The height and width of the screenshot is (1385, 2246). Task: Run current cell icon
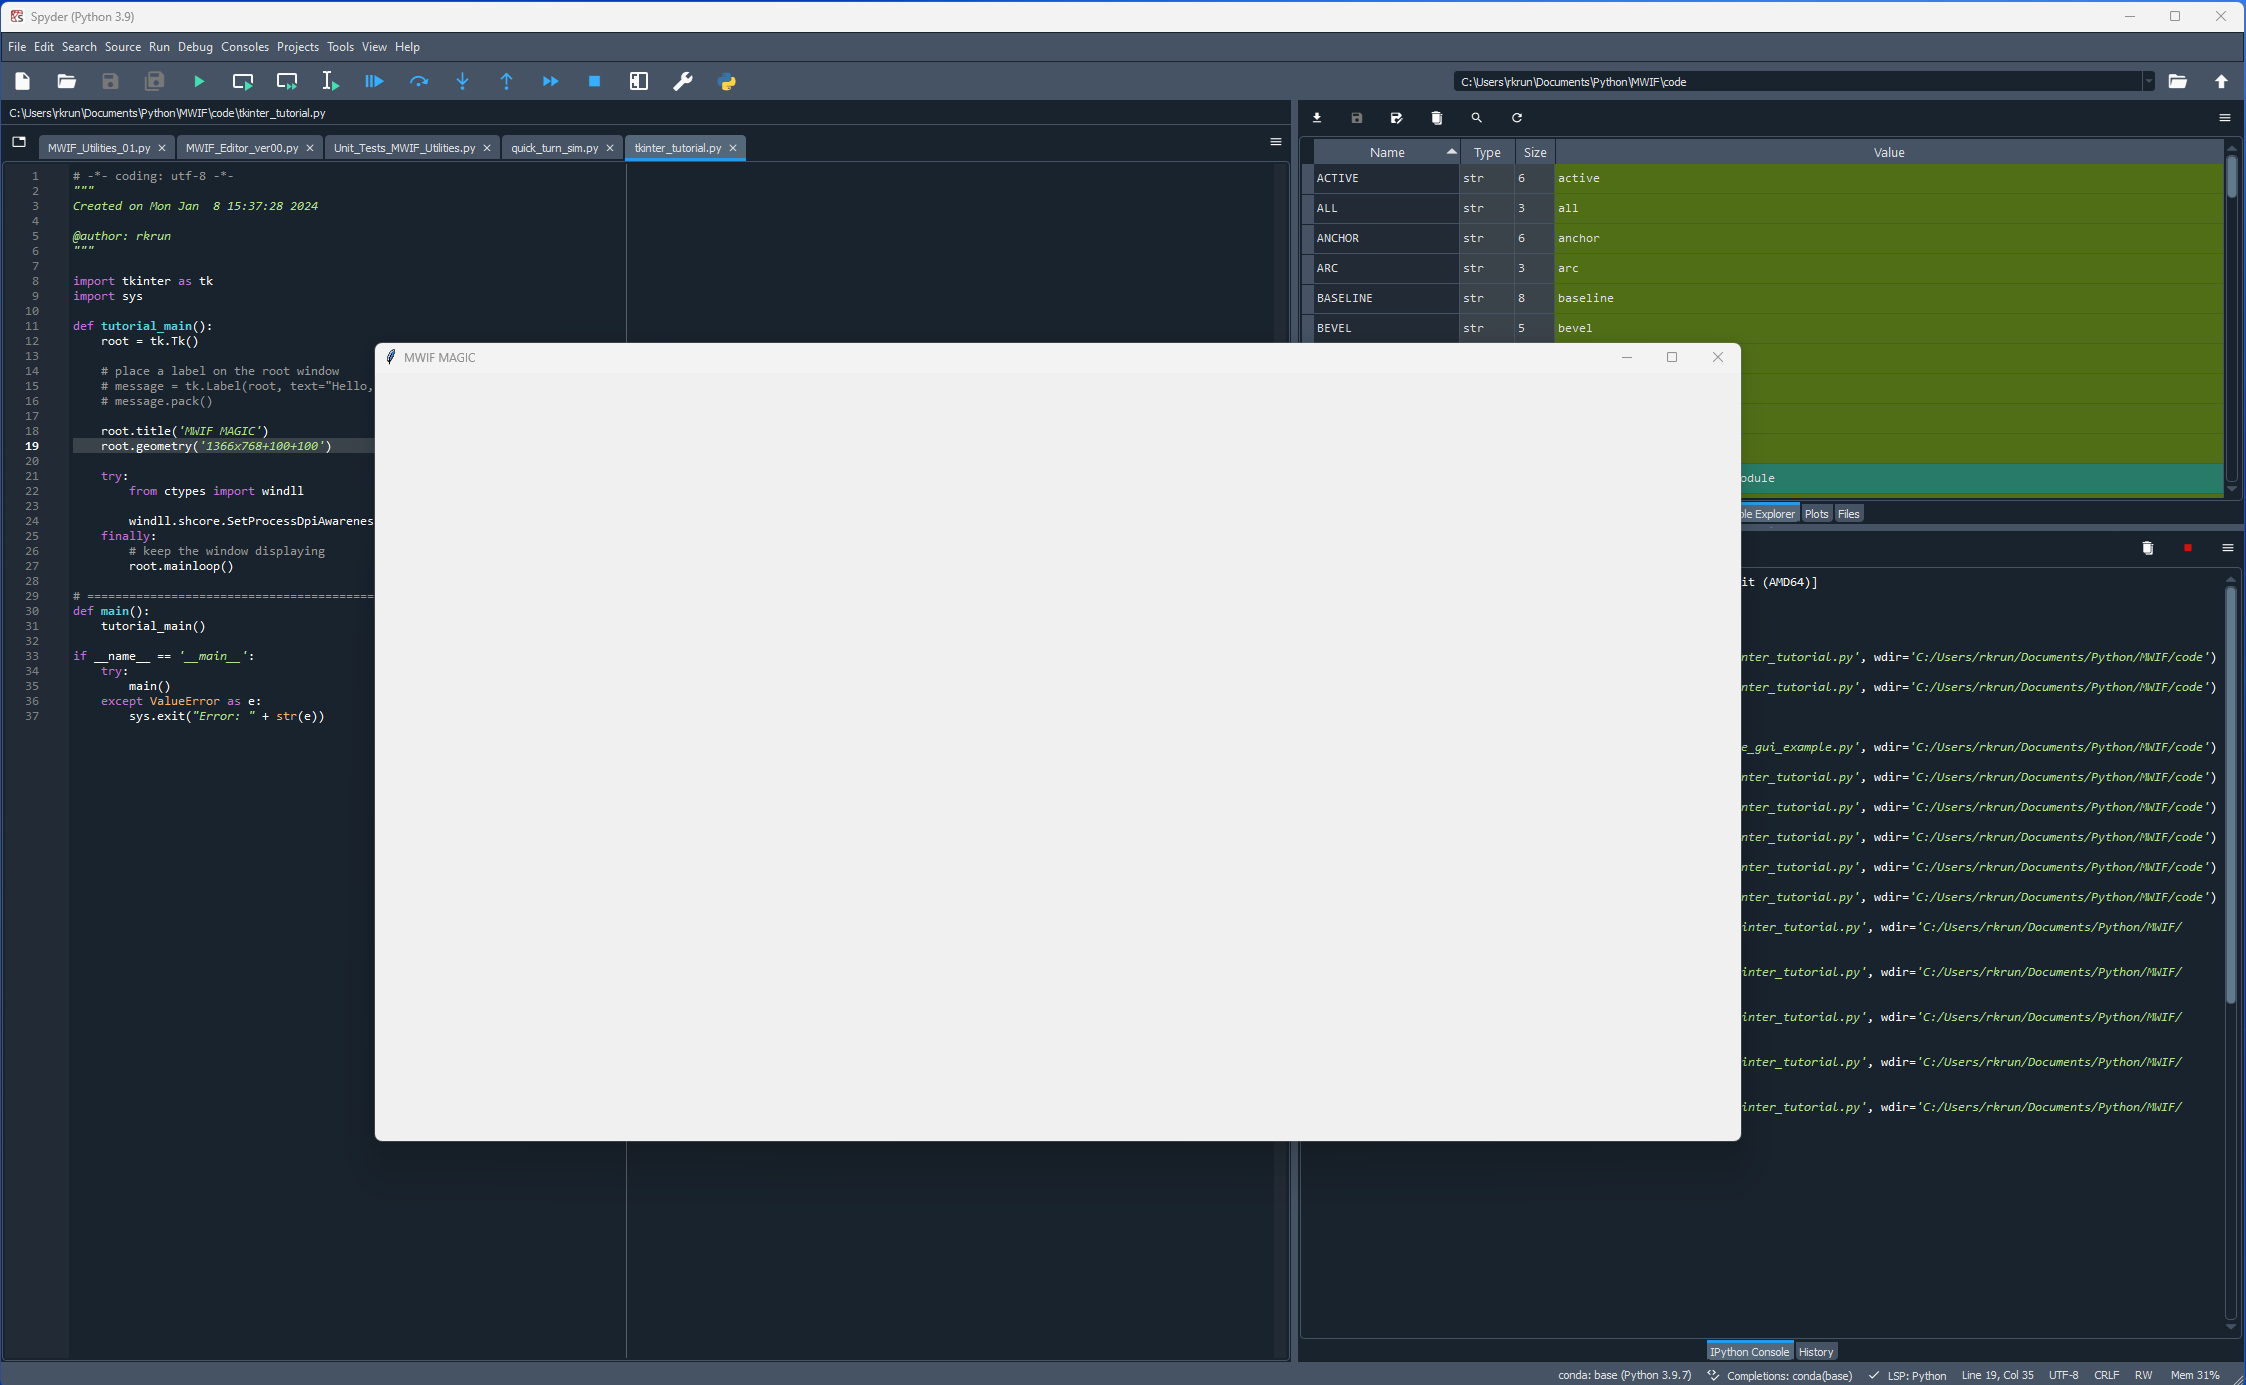(242, 81)
